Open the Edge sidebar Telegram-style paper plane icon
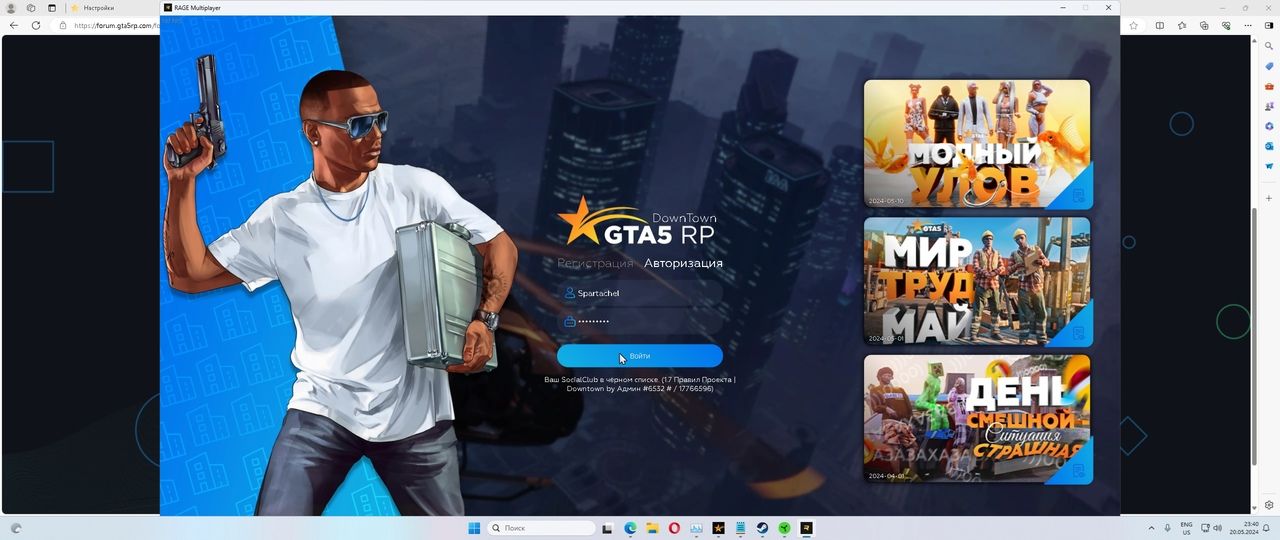 1269,166
